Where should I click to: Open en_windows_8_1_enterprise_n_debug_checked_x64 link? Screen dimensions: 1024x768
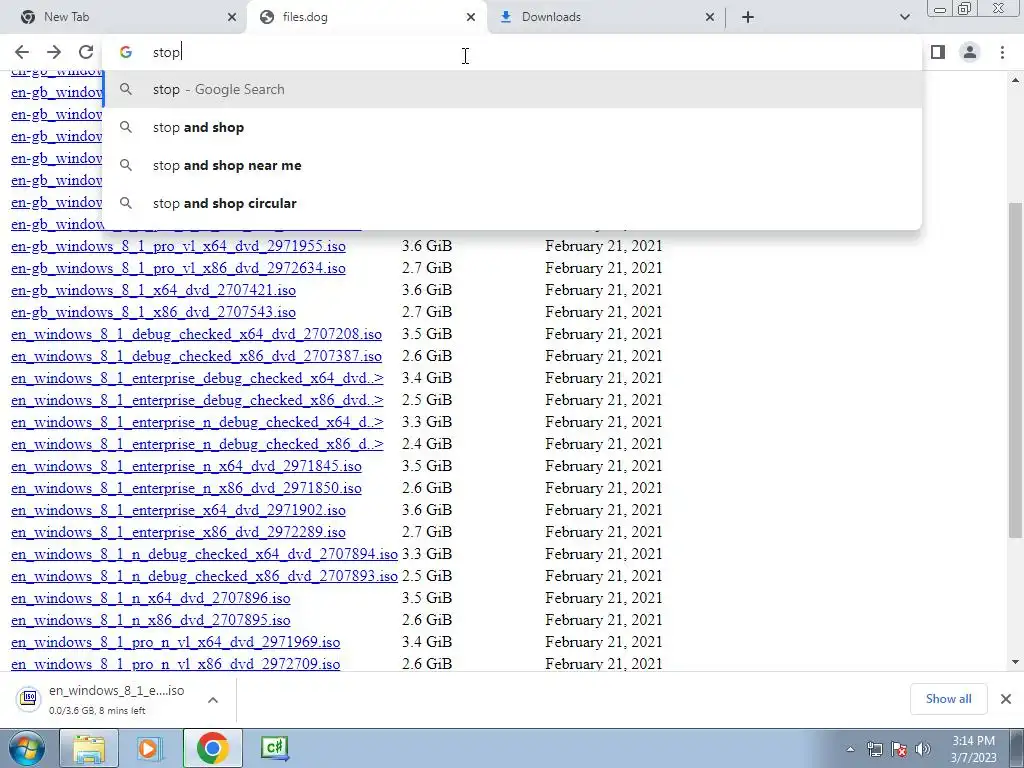coord(197,422)
